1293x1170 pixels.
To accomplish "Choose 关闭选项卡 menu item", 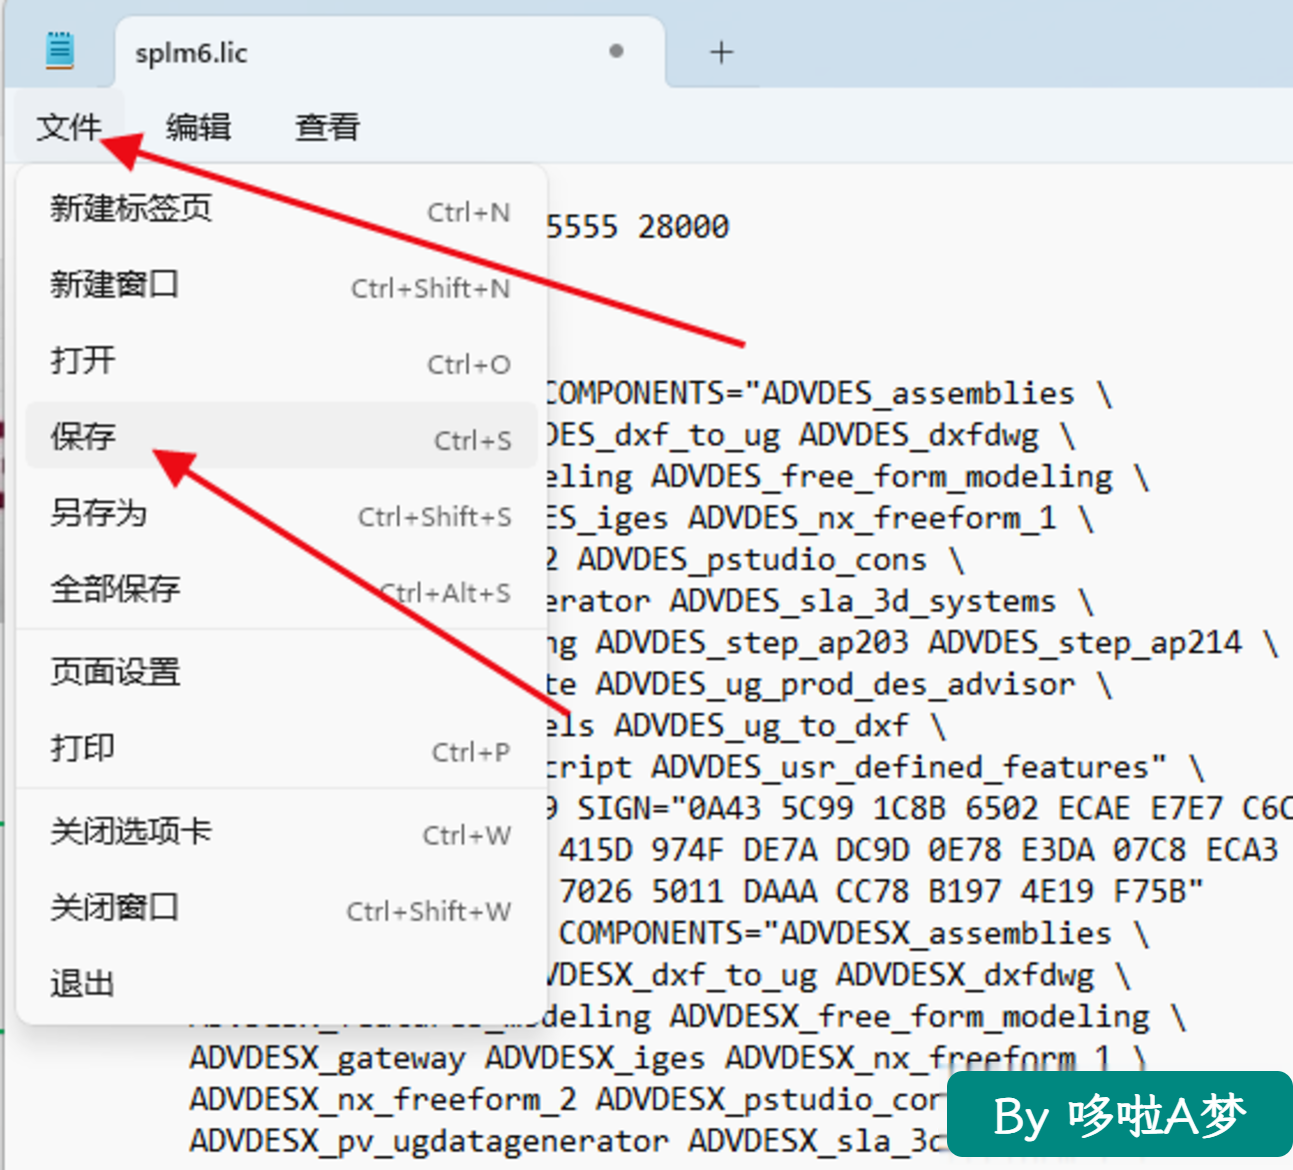I will [281, 832].
